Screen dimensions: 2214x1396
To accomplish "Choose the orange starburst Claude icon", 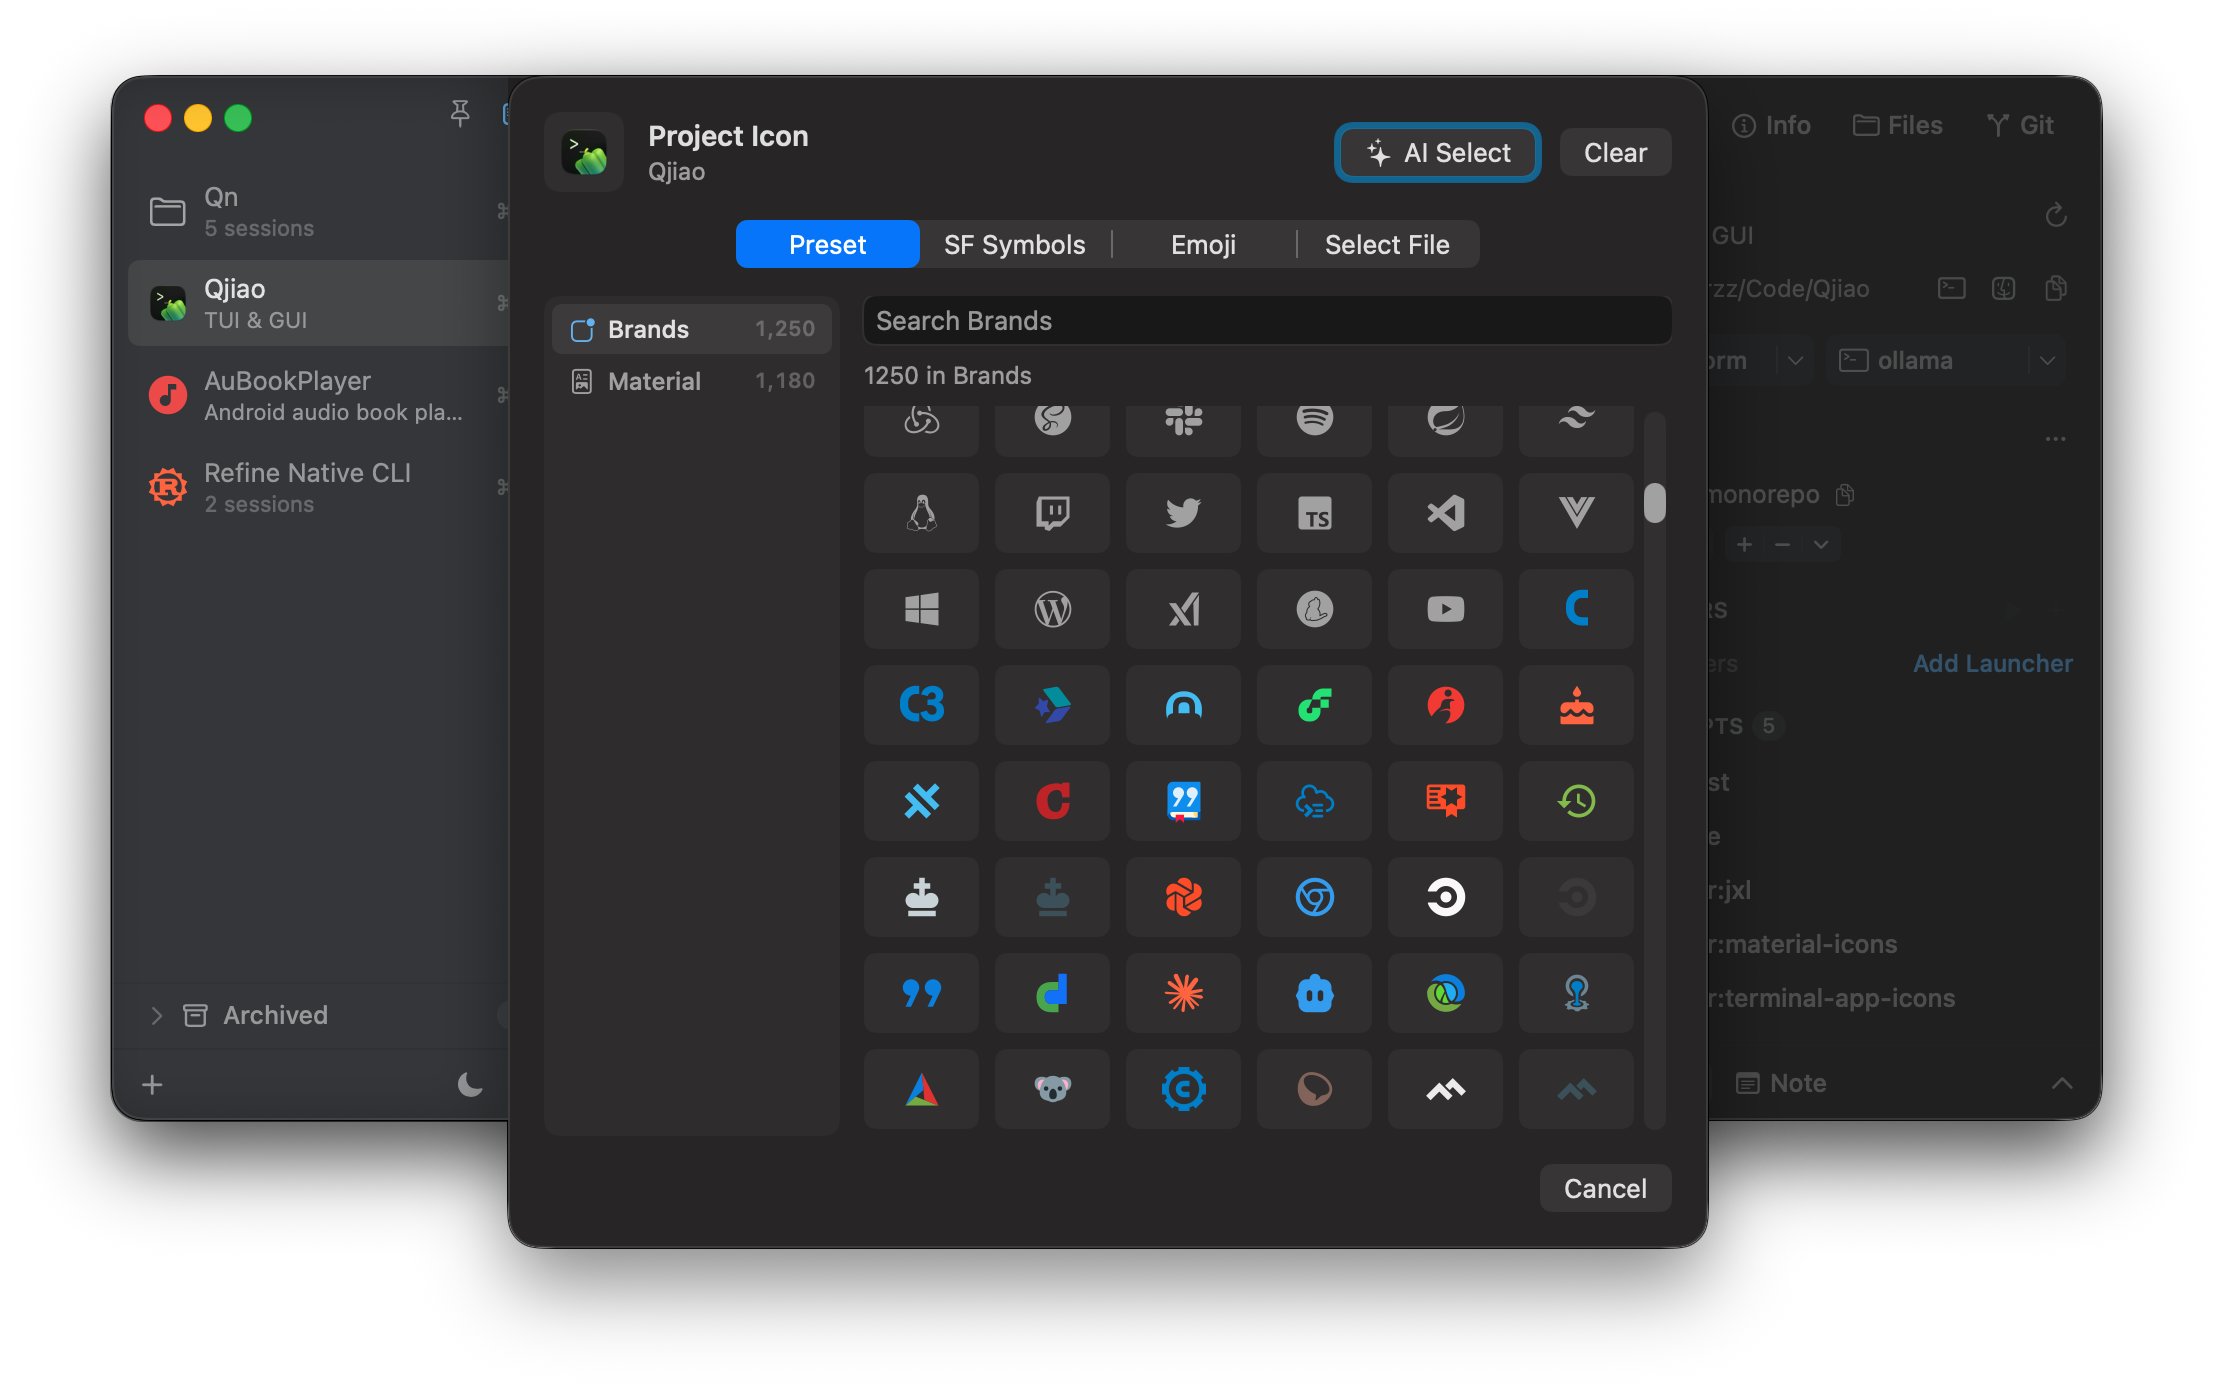I will (x=1183, y=993).
